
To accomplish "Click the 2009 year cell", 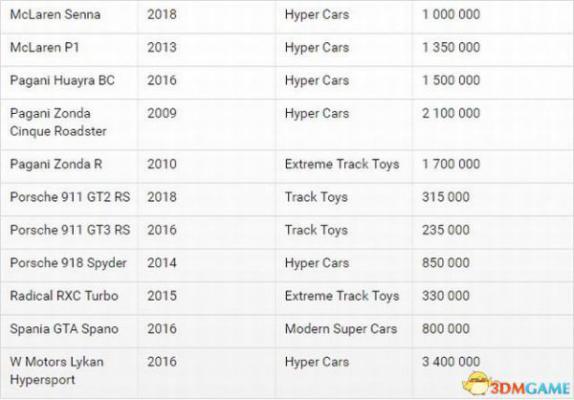I will tap(162, 113).
